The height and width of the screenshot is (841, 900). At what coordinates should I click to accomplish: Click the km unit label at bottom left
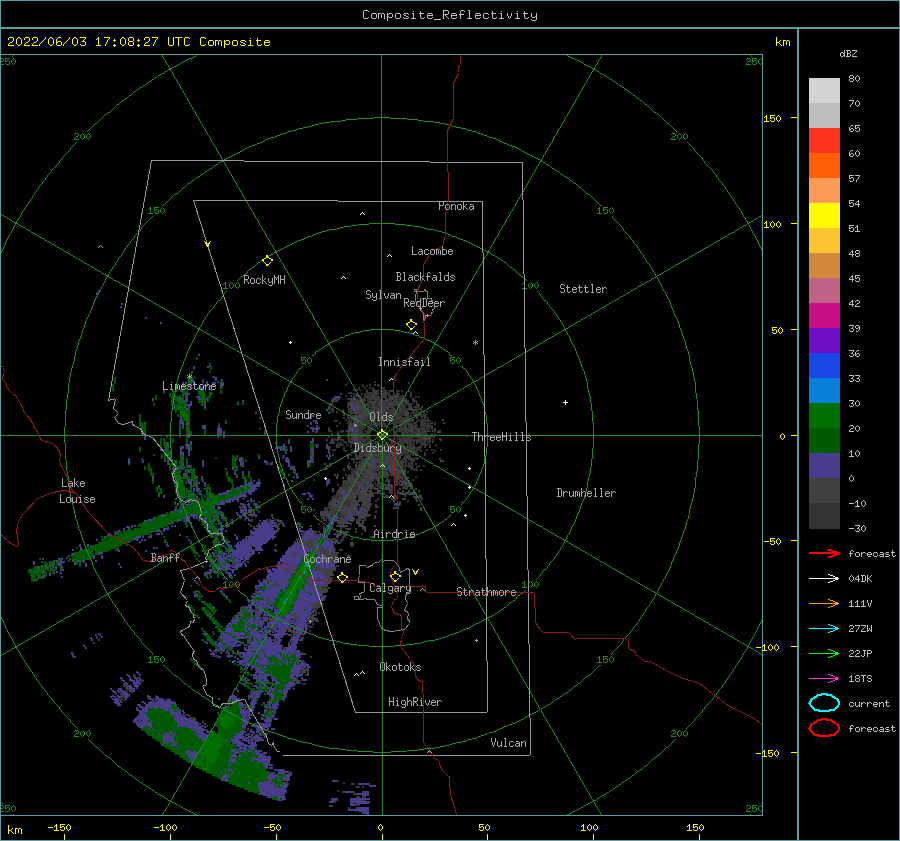tap(14, 830)
